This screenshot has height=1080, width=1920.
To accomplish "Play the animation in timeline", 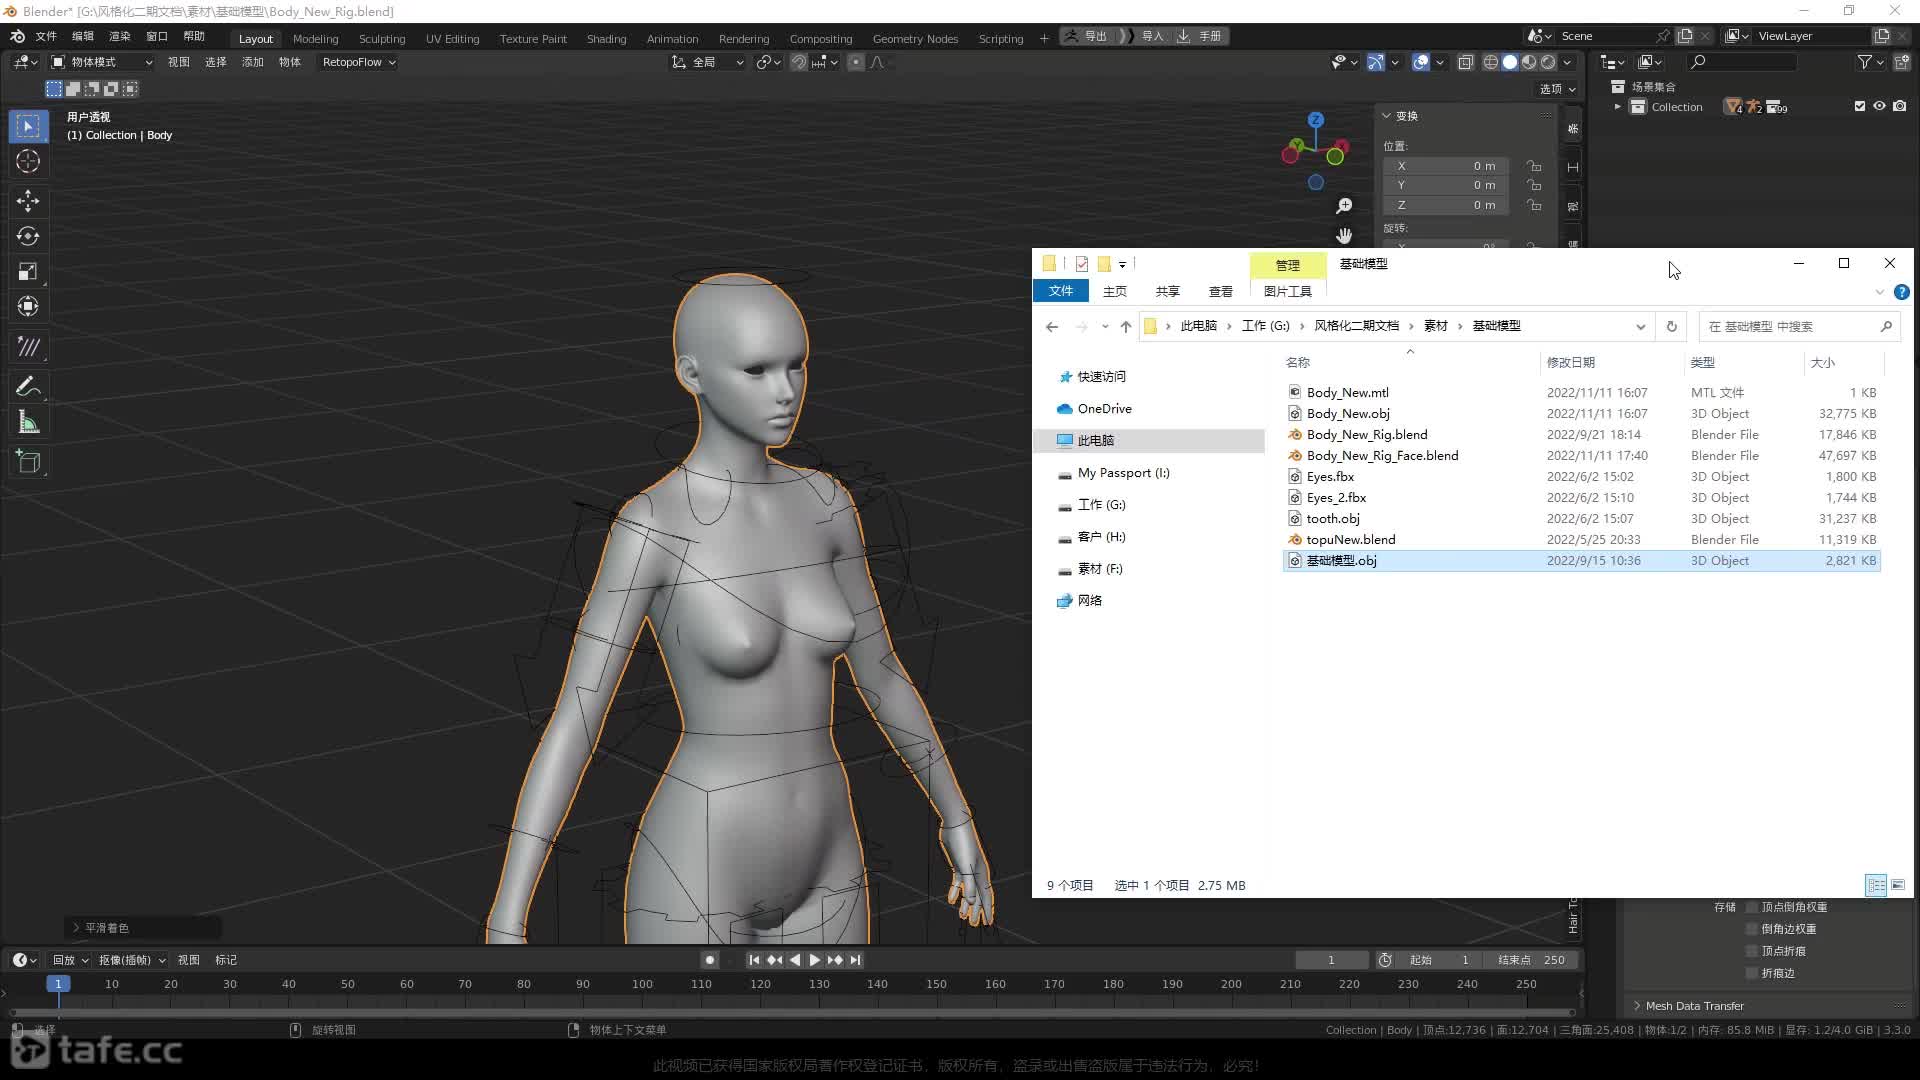I will [x=815, y=960].
